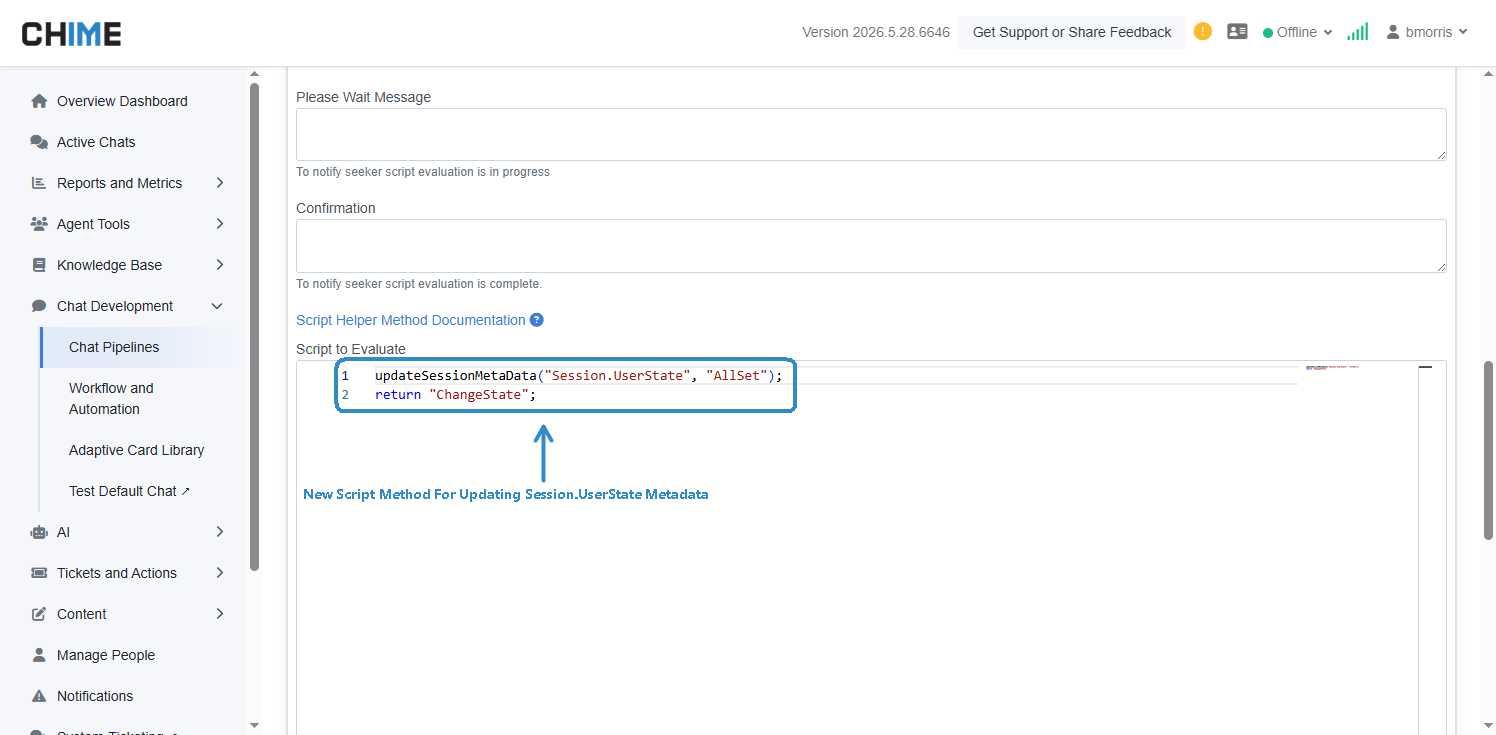The height and width of the screenshot is (735, 1496).
Task: Expand the Knowledge Base chevron
Action: pos(220,265)
